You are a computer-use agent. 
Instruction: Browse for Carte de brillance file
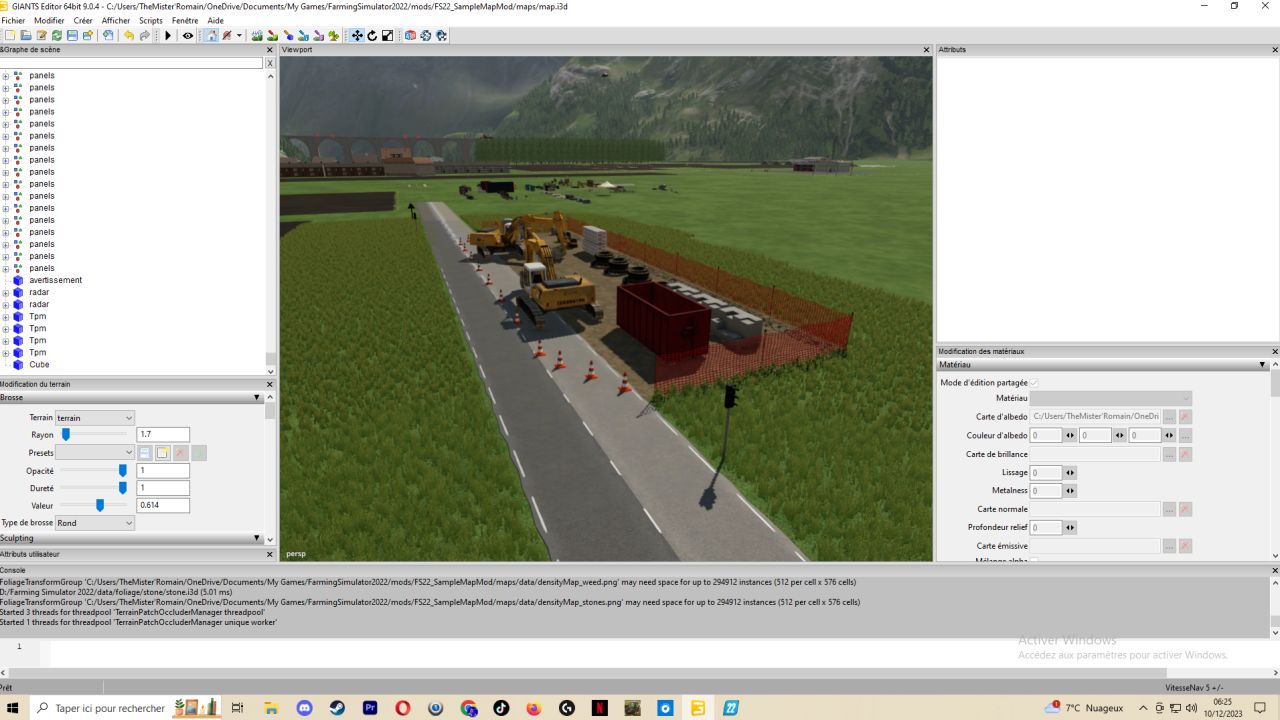(1169, 454)
